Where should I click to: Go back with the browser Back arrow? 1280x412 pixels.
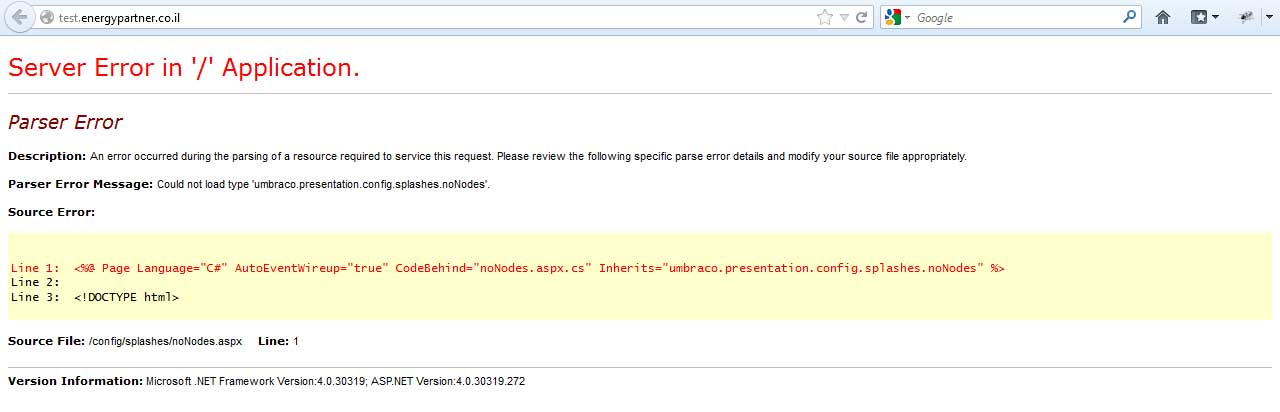(20, 17)
